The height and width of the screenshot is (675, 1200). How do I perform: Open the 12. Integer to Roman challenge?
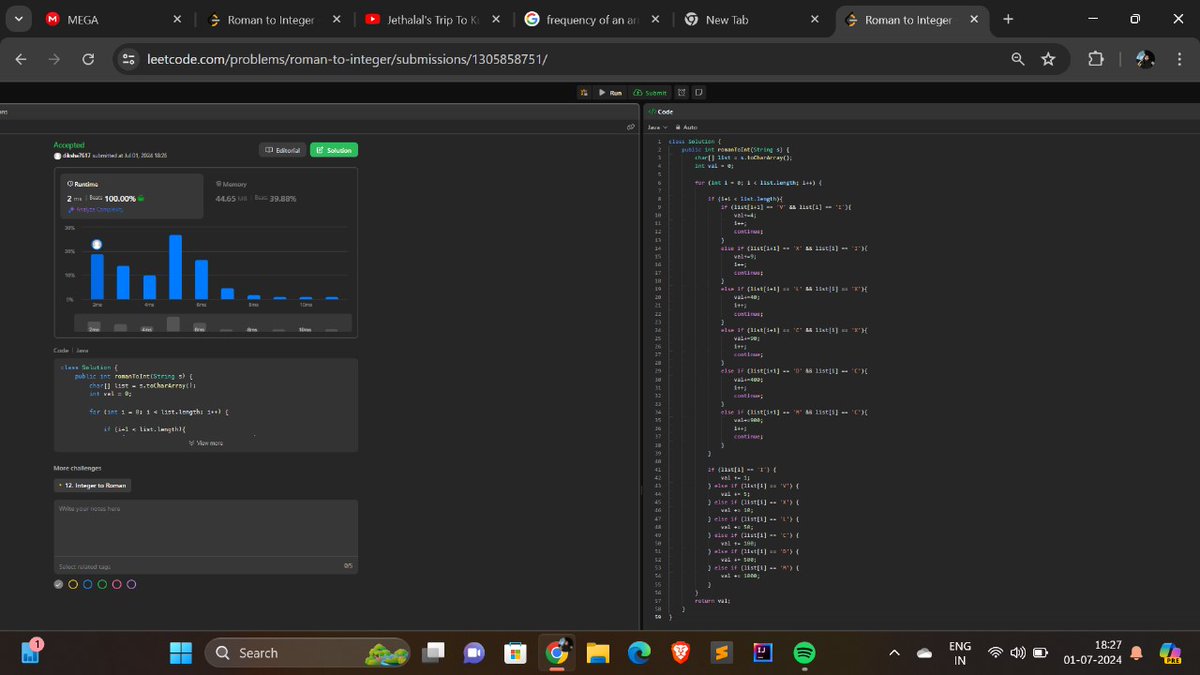[x=92, y=485]
